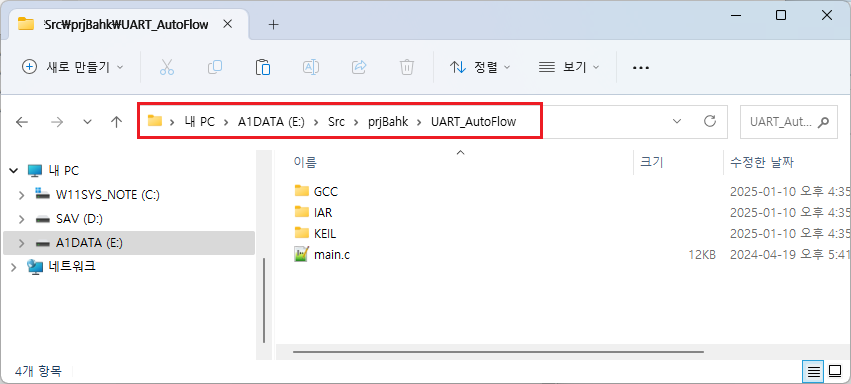Image resolution: width=851 pixels, height=384 pixels.
Task: Click the Share icon in toolbar
Action: pyautogui.click(x=359, y=67)
